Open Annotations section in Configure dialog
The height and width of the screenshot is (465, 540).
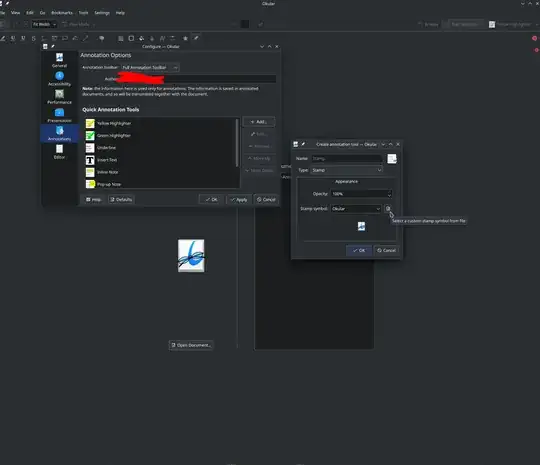click(59, 133)
